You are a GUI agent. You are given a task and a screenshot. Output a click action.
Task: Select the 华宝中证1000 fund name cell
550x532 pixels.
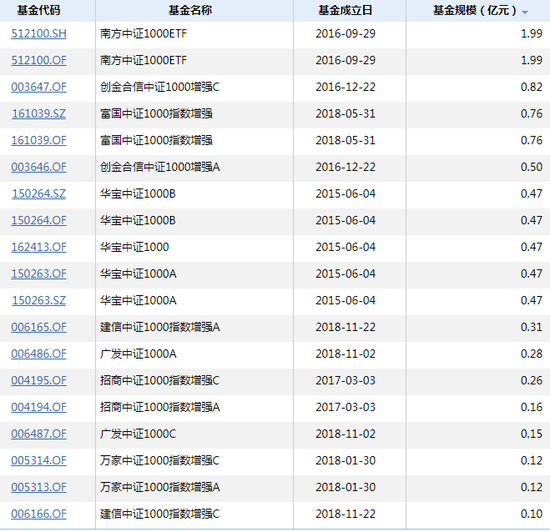point(194,247)
